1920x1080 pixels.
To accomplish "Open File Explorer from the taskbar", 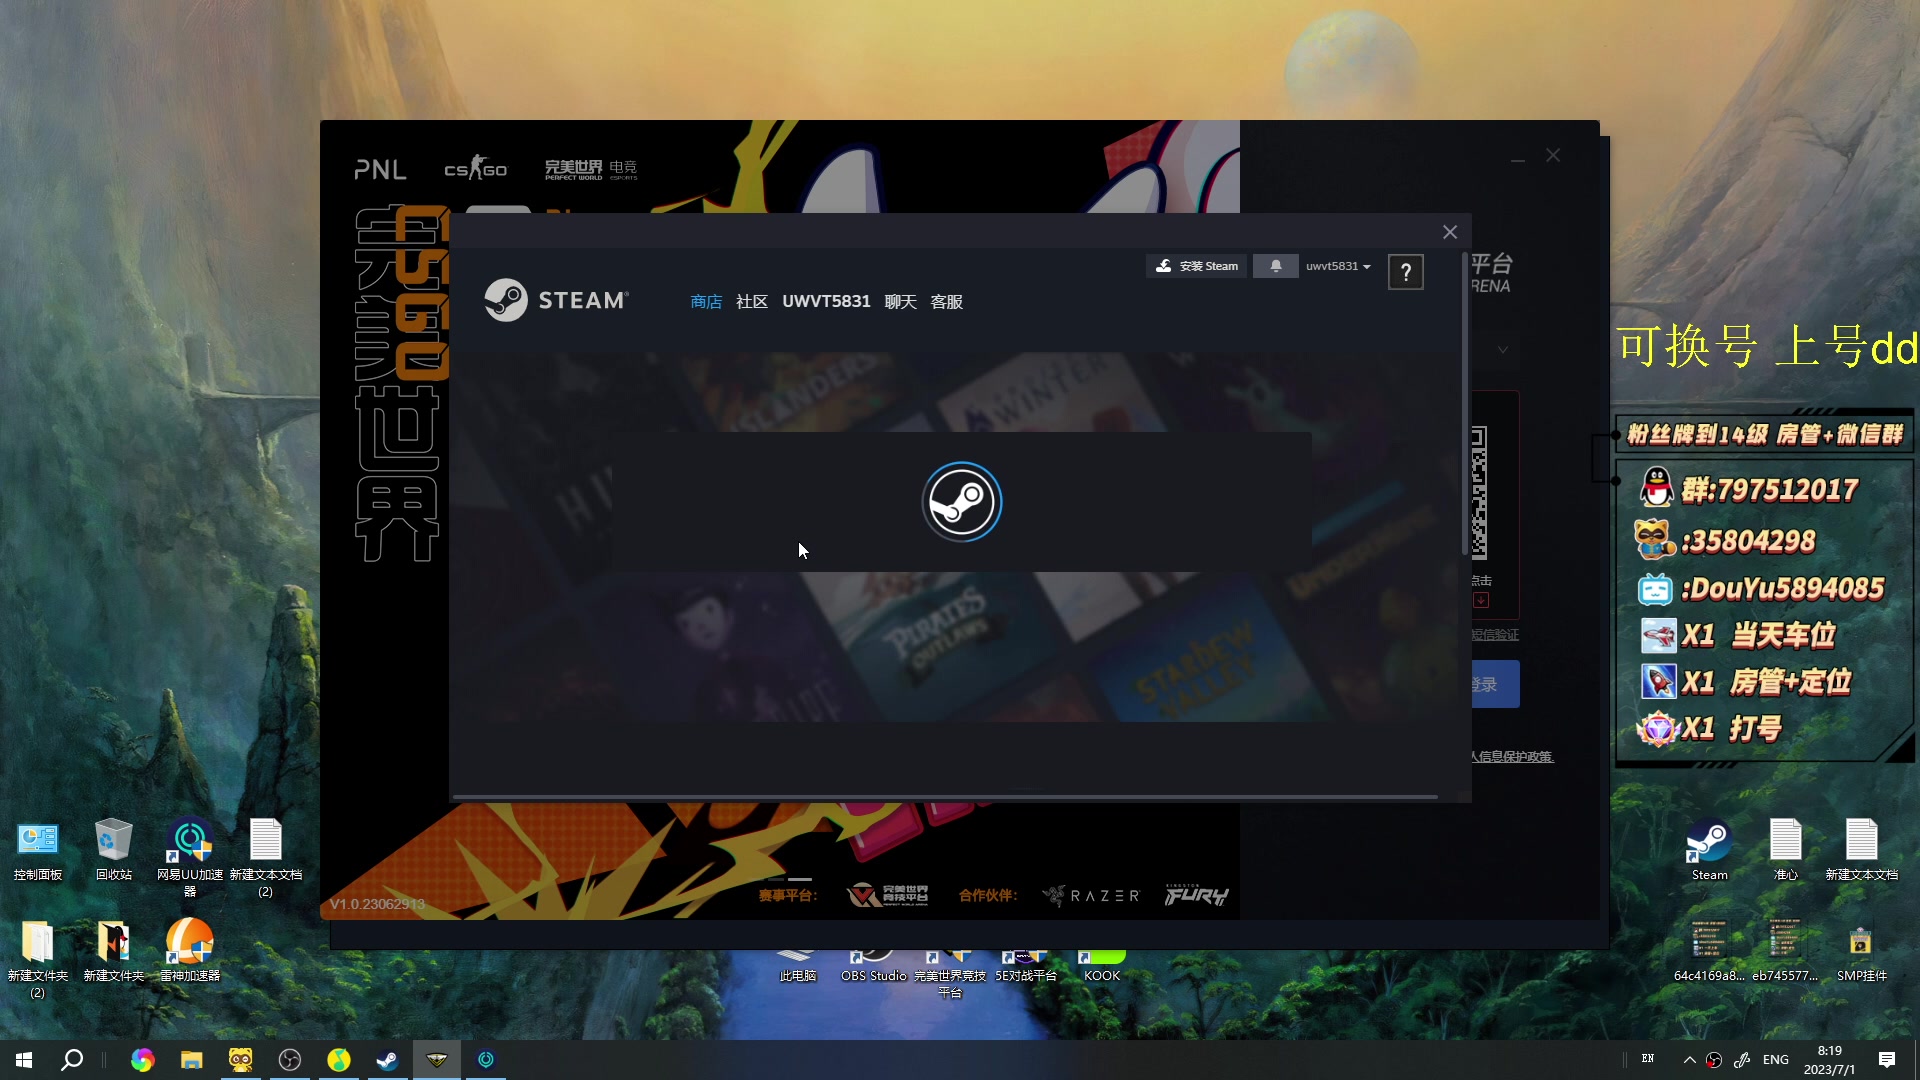I will [192, 1060].
